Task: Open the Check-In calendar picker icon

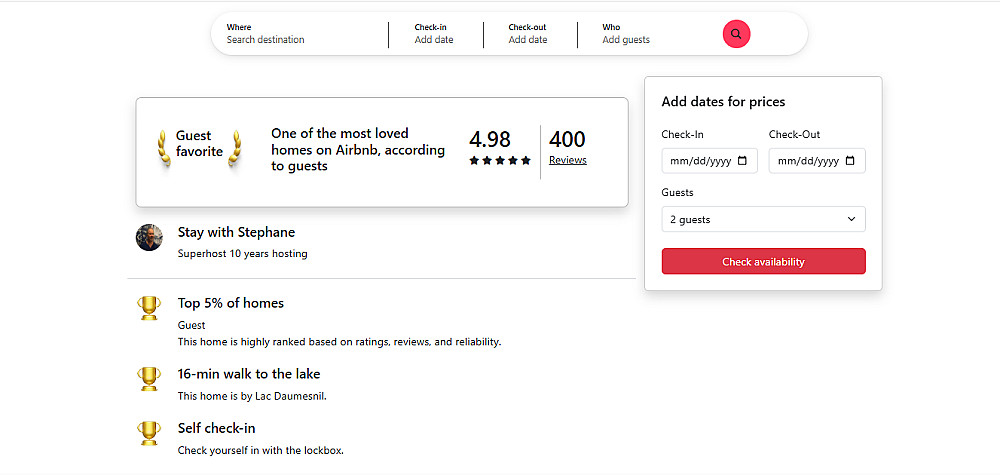Action: click(x=742, y=161)
